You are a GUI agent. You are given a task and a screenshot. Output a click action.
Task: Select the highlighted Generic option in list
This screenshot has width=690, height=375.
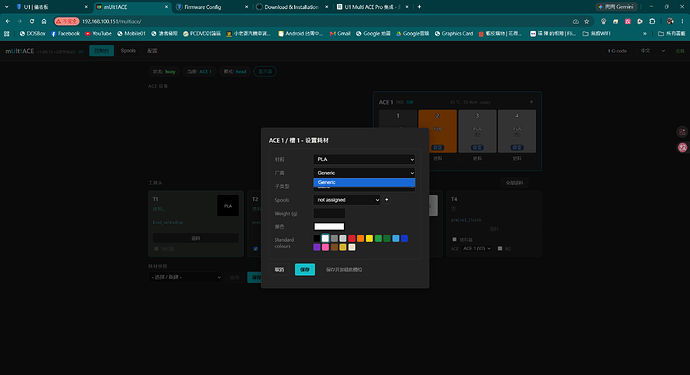pos(364,182)
